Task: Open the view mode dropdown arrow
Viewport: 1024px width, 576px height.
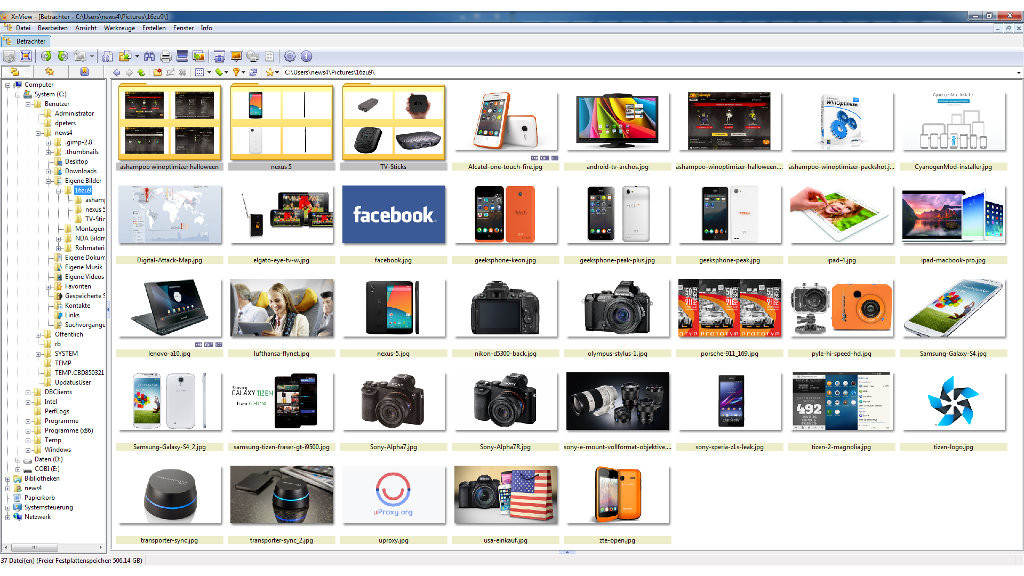Action: pyautogui.click(x=208, y=72)
